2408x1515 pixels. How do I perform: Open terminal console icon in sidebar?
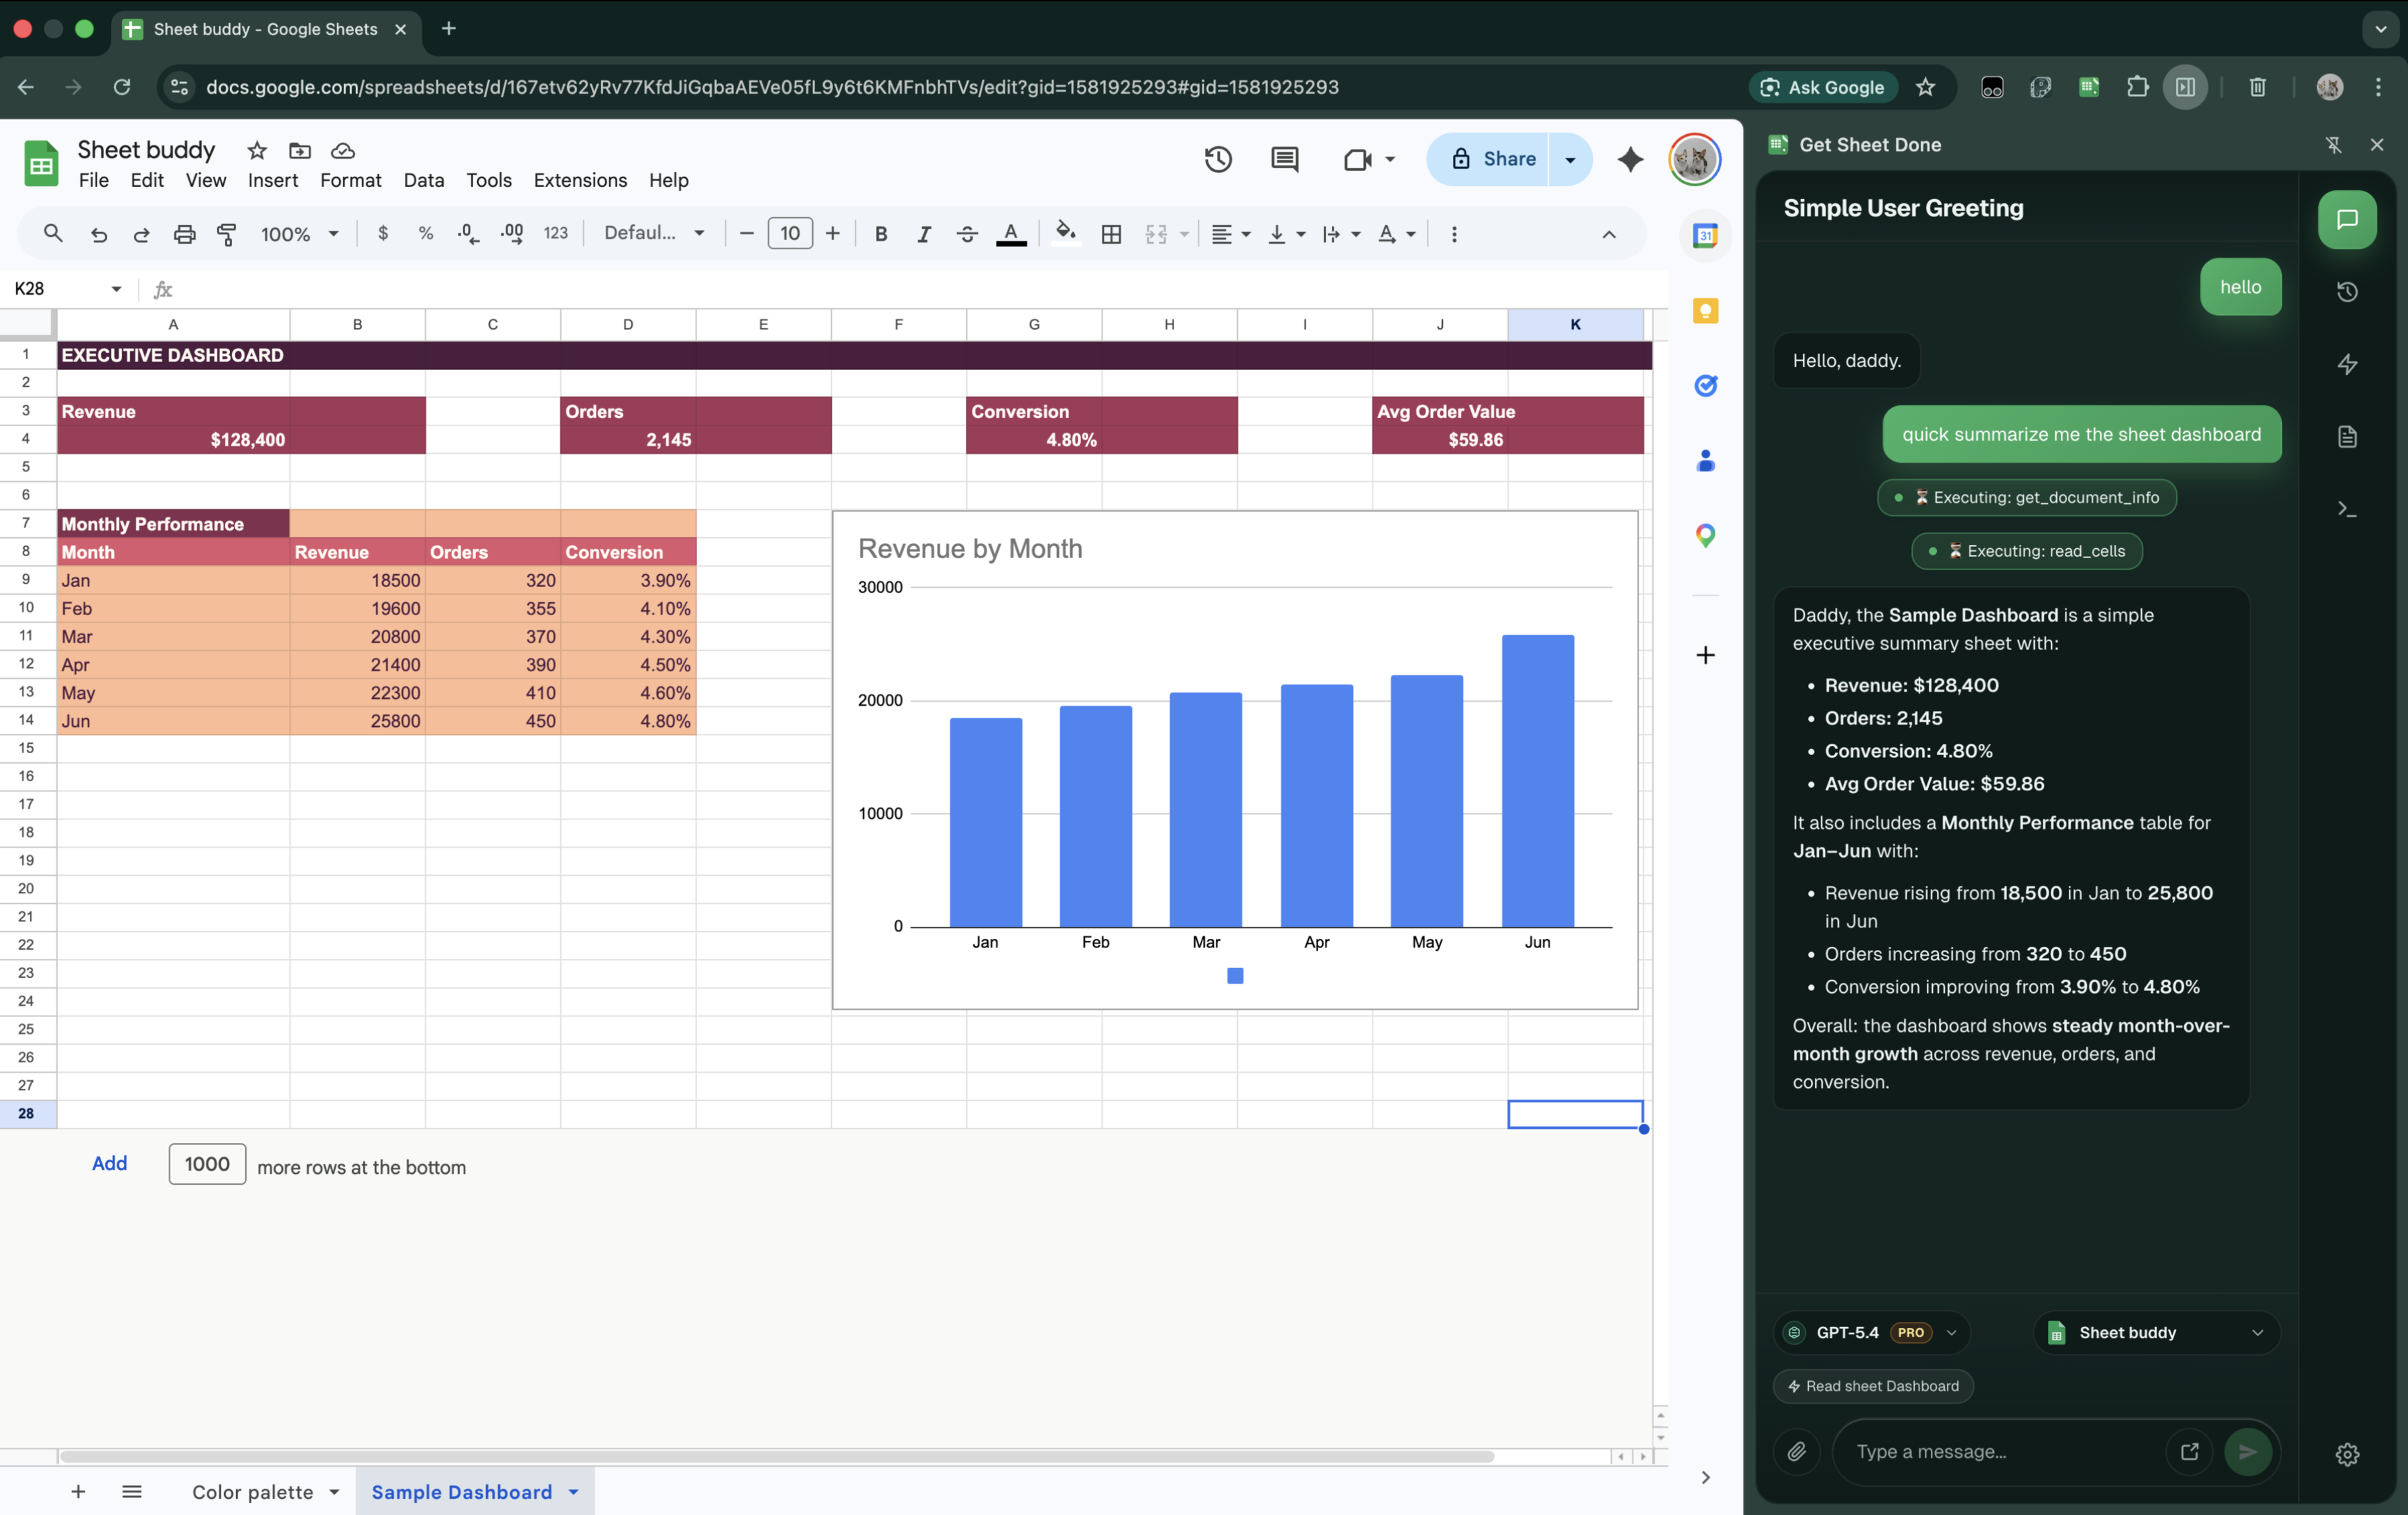(2347, 510)
